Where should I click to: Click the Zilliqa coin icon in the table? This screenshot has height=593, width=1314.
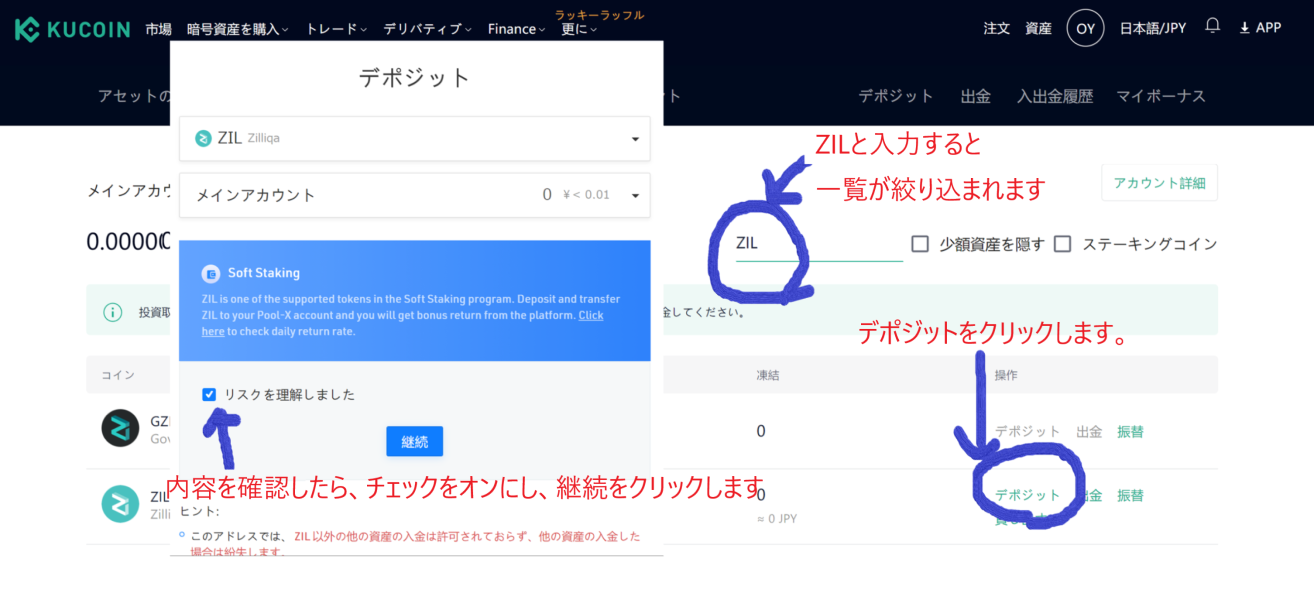click(x=120, y=503)
